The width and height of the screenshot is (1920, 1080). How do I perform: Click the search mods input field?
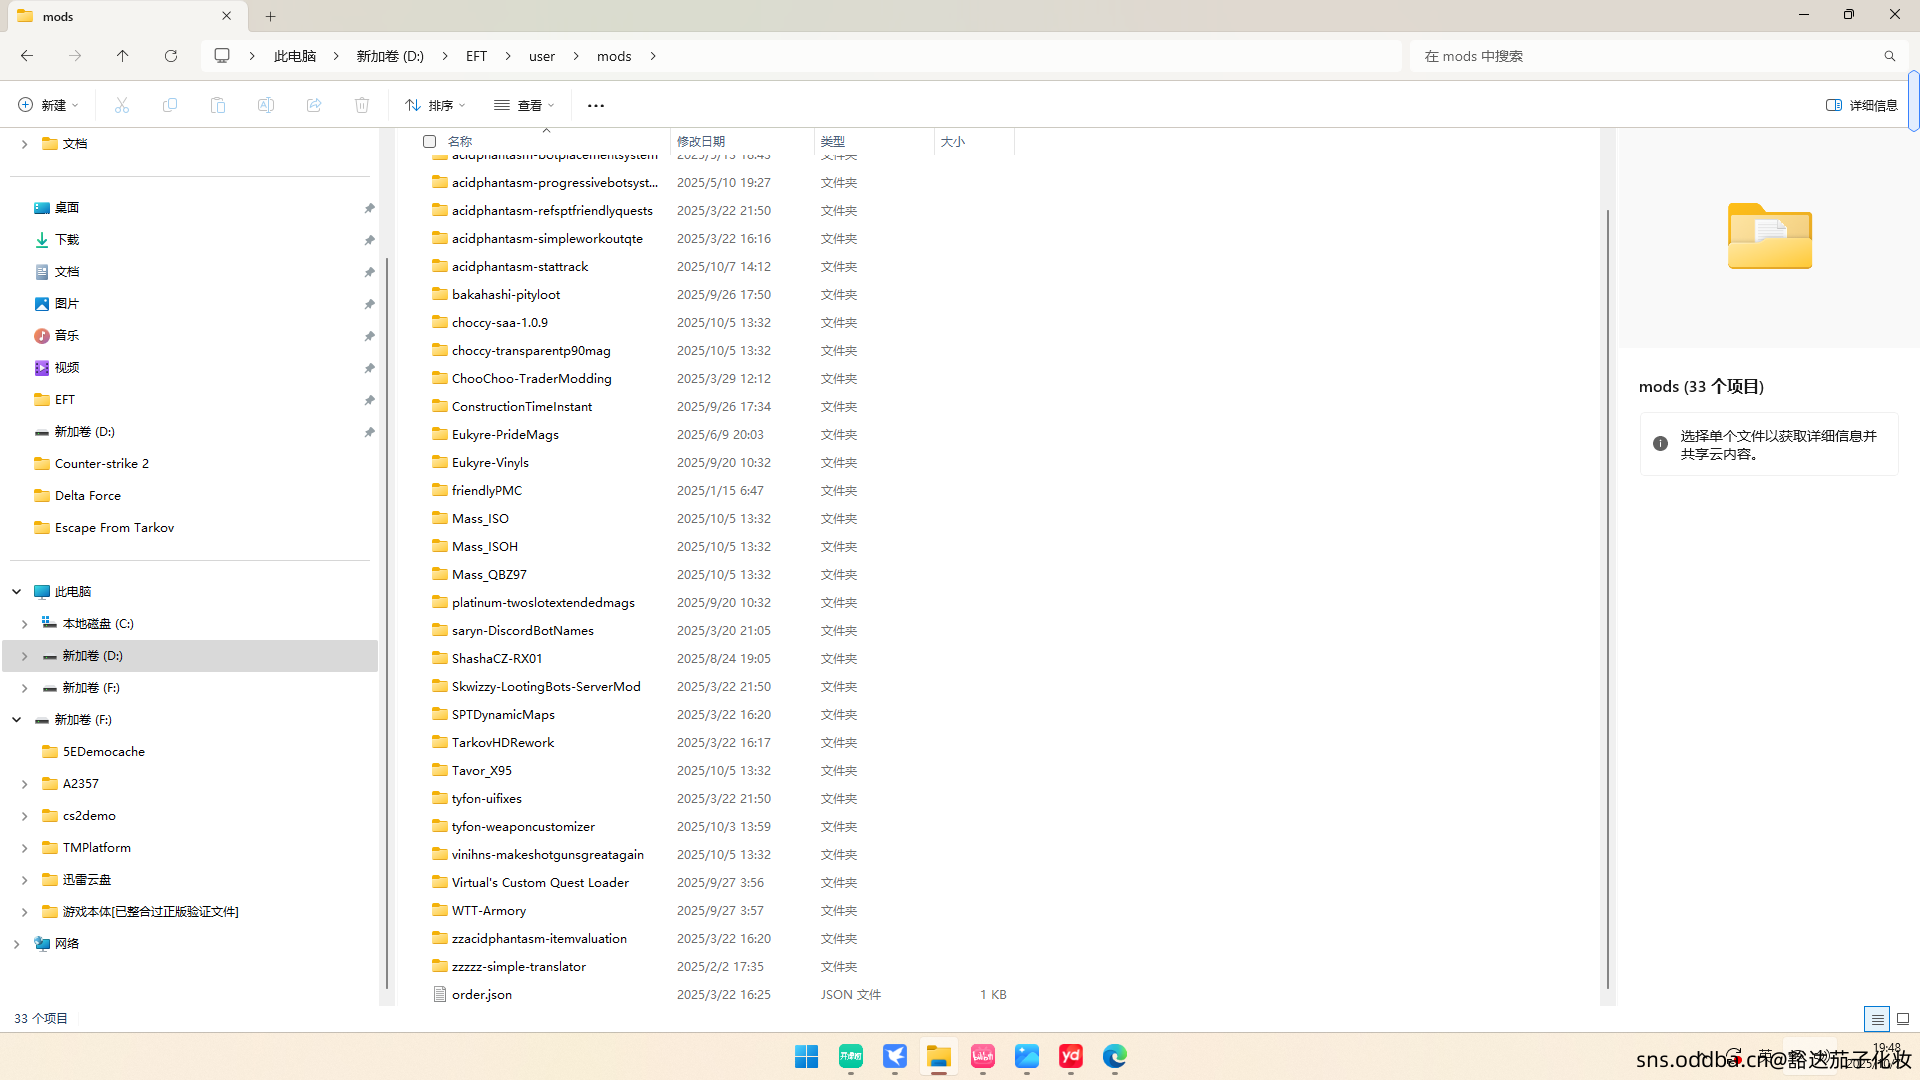point(1650,56)
